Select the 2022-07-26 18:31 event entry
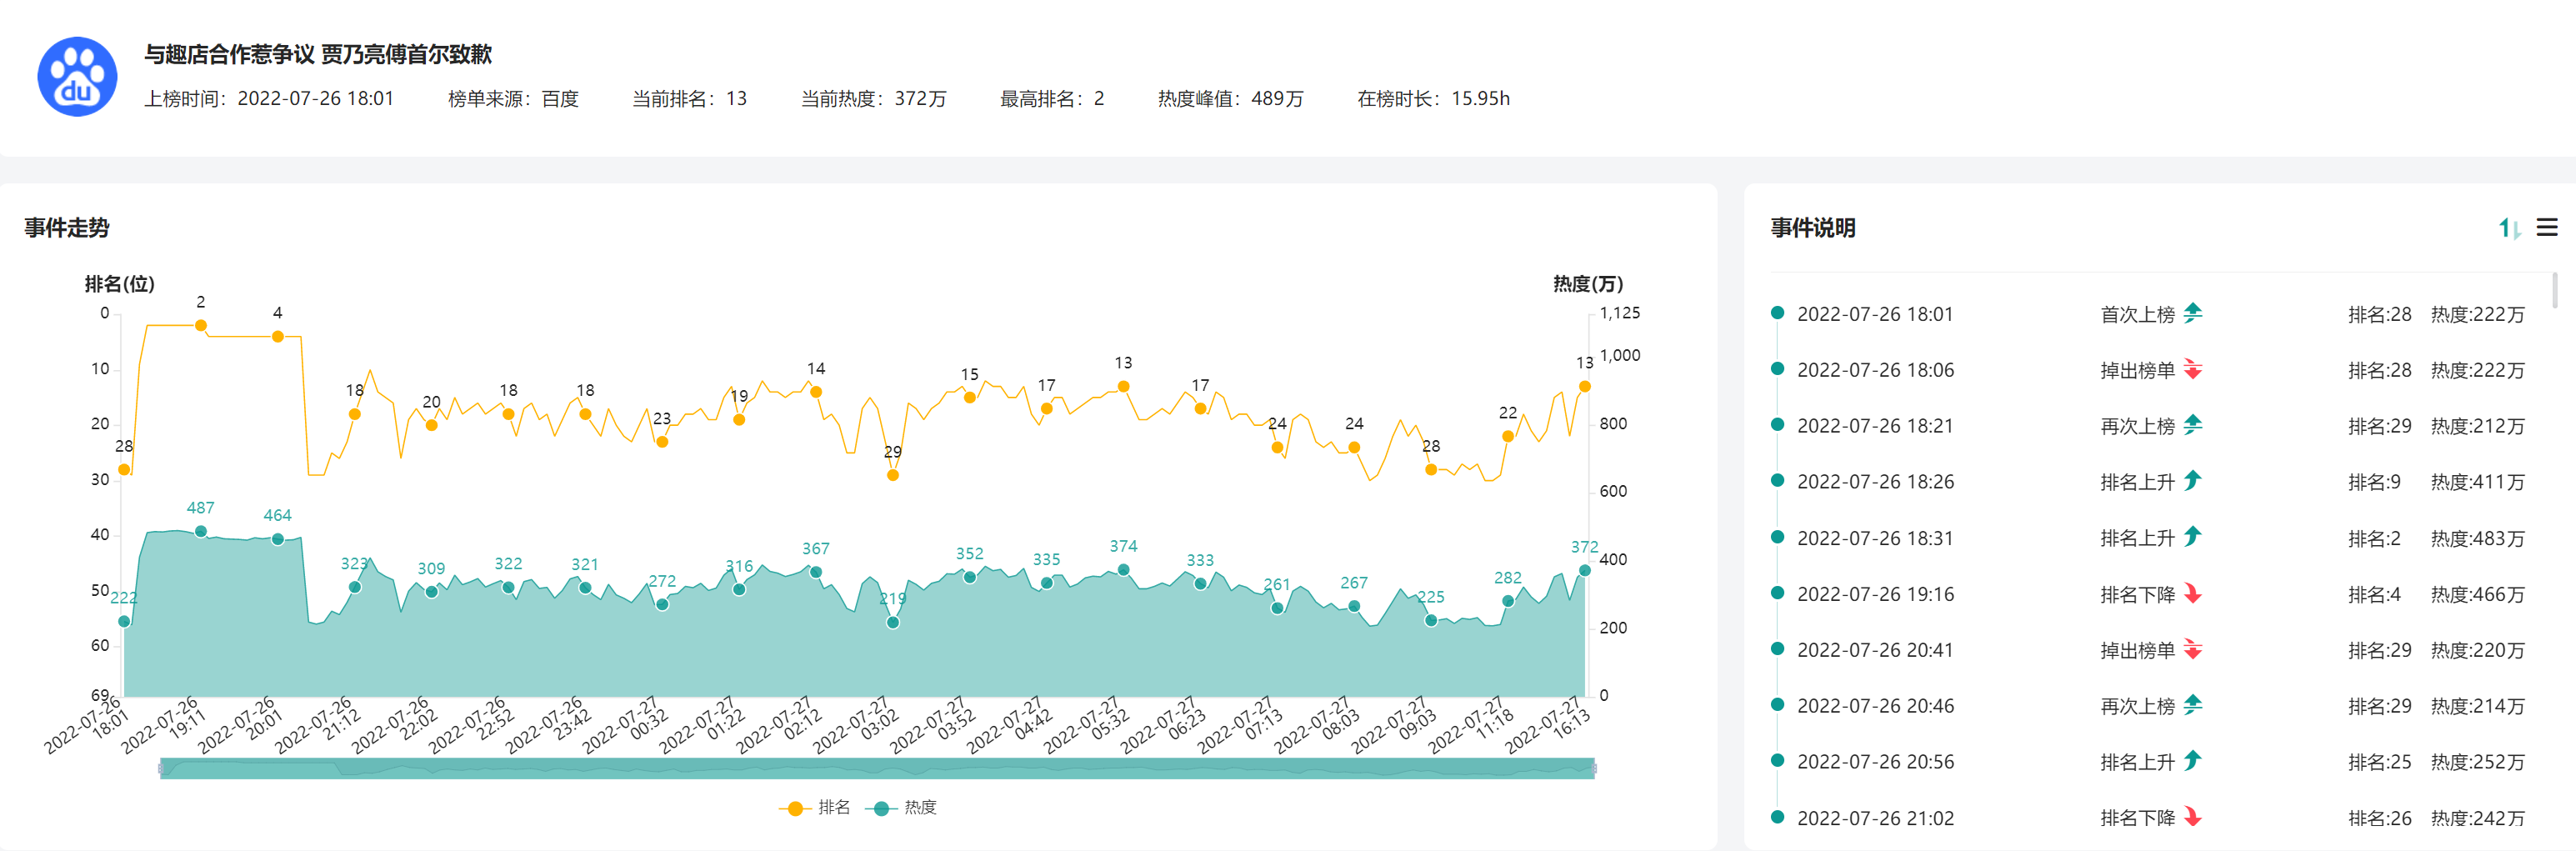 coord(1874,538)
